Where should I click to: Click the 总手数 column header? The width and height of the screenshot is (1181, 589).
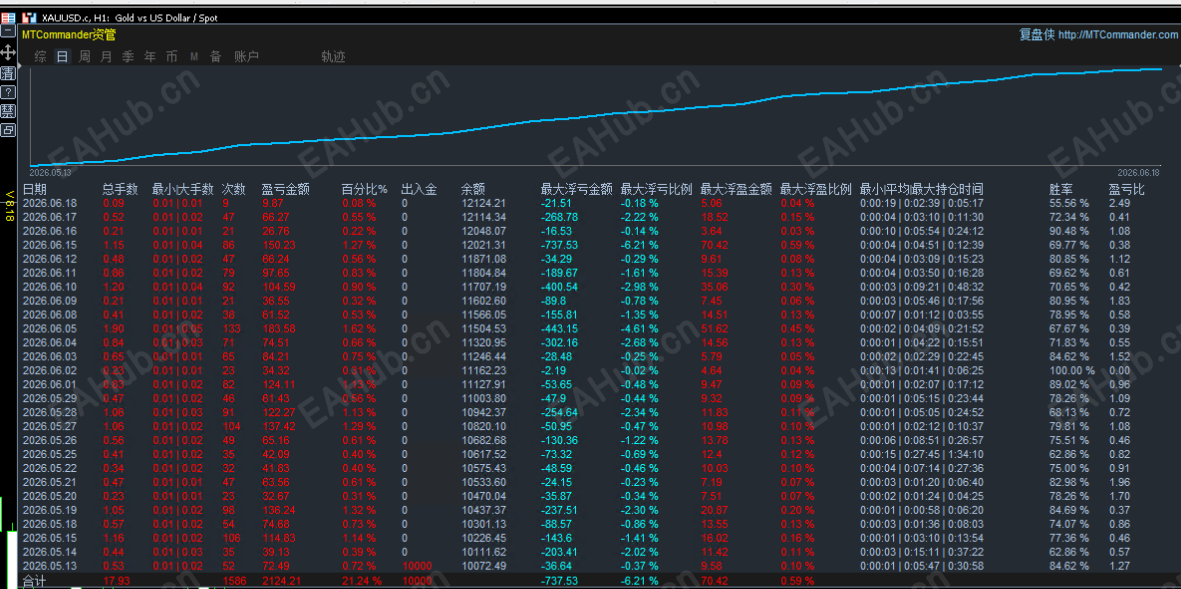click(x=120, y=189)
